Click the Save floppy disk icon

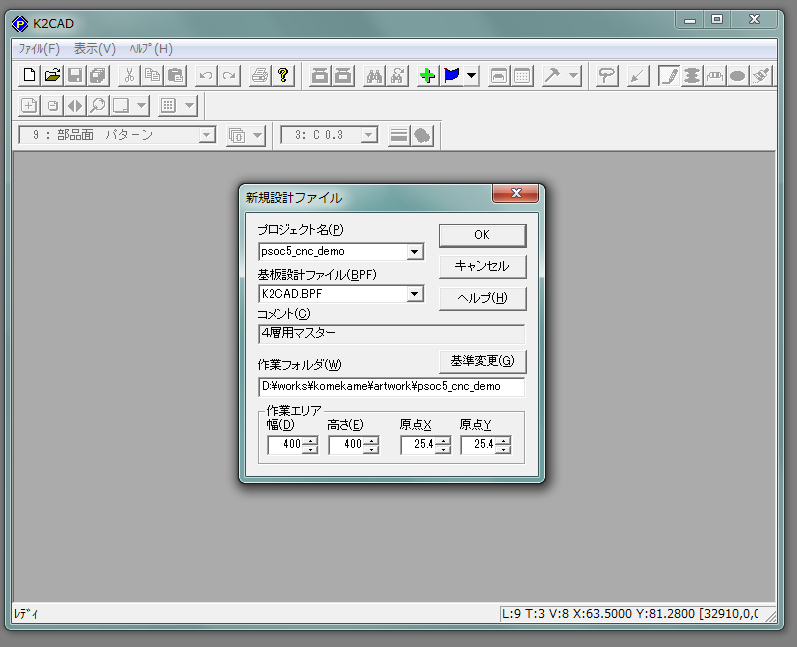[75, 76]
